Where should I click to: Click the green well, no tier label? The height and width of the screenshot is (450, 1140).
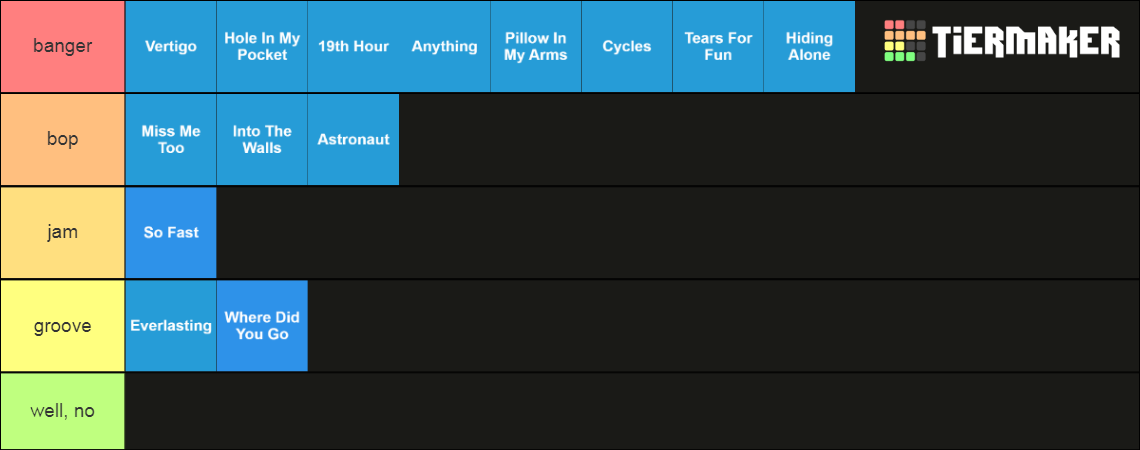(63, 411)
